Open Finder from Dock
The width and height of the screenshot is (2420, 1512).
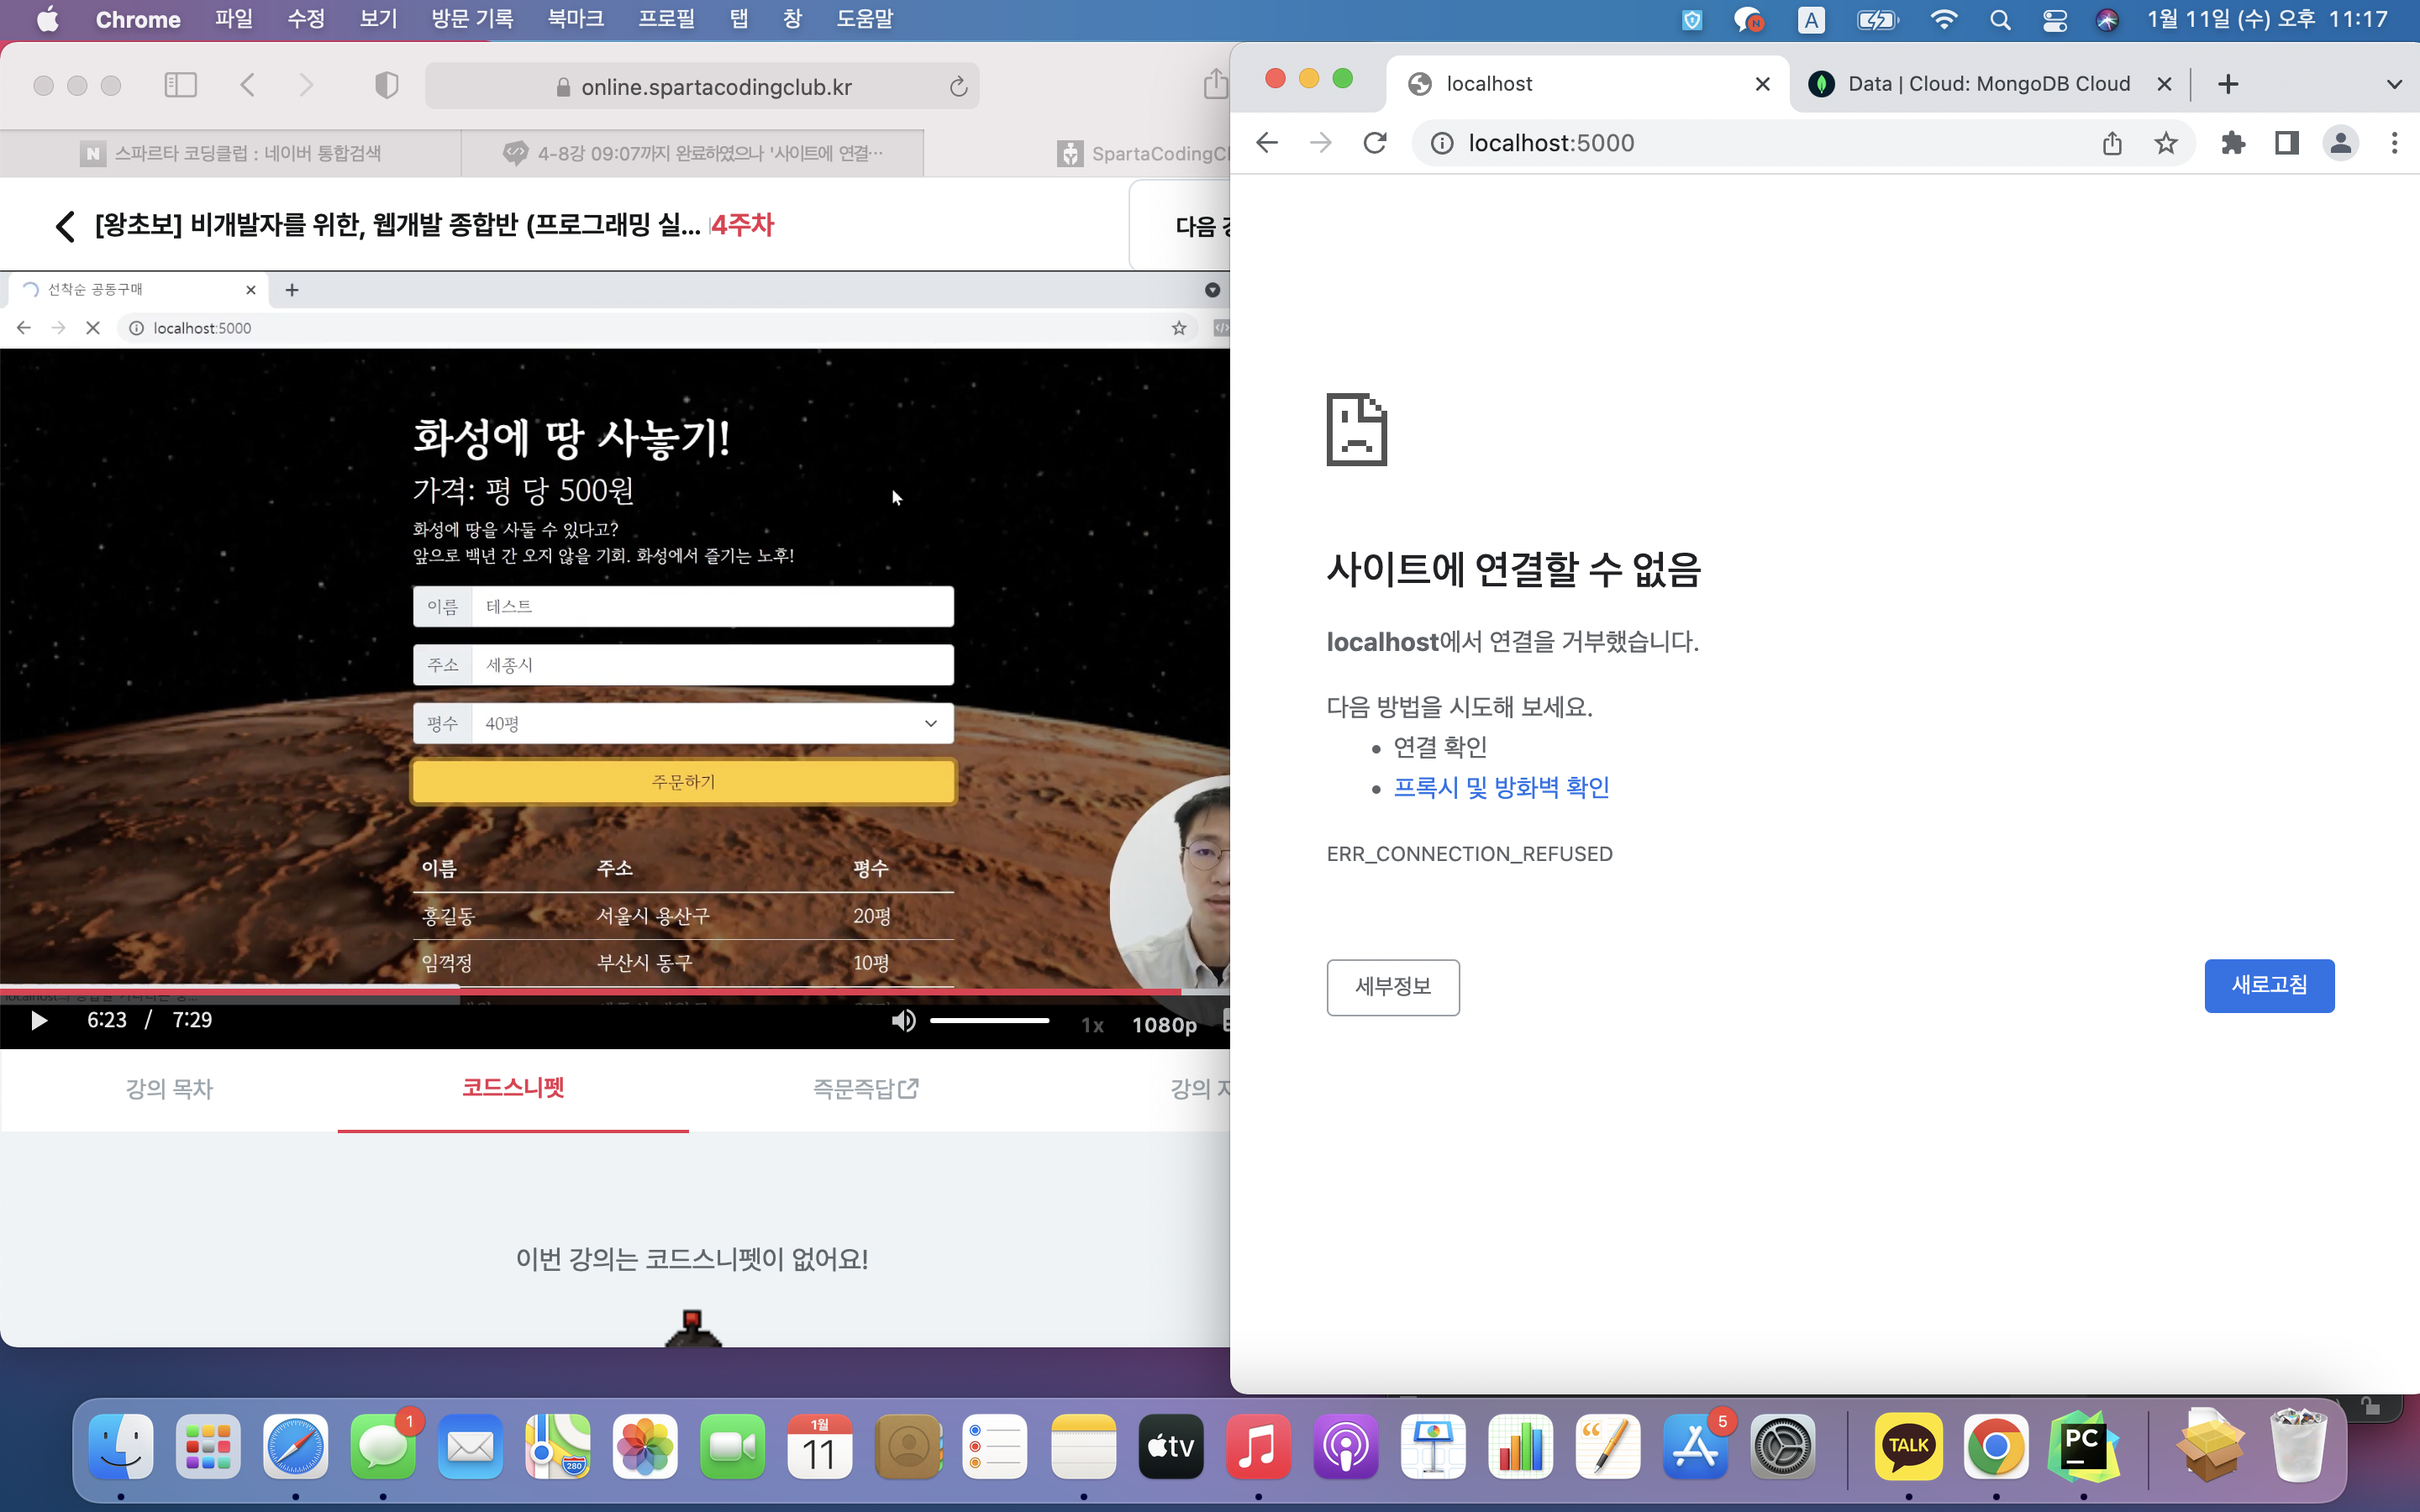(121, 1446)
